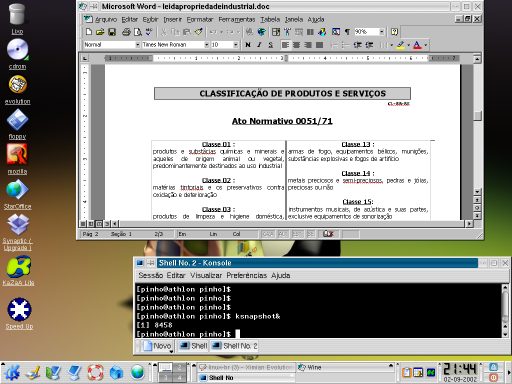The image size is (512, 384).
Task: Toggle italic formatting
Action: pos(259,45)
